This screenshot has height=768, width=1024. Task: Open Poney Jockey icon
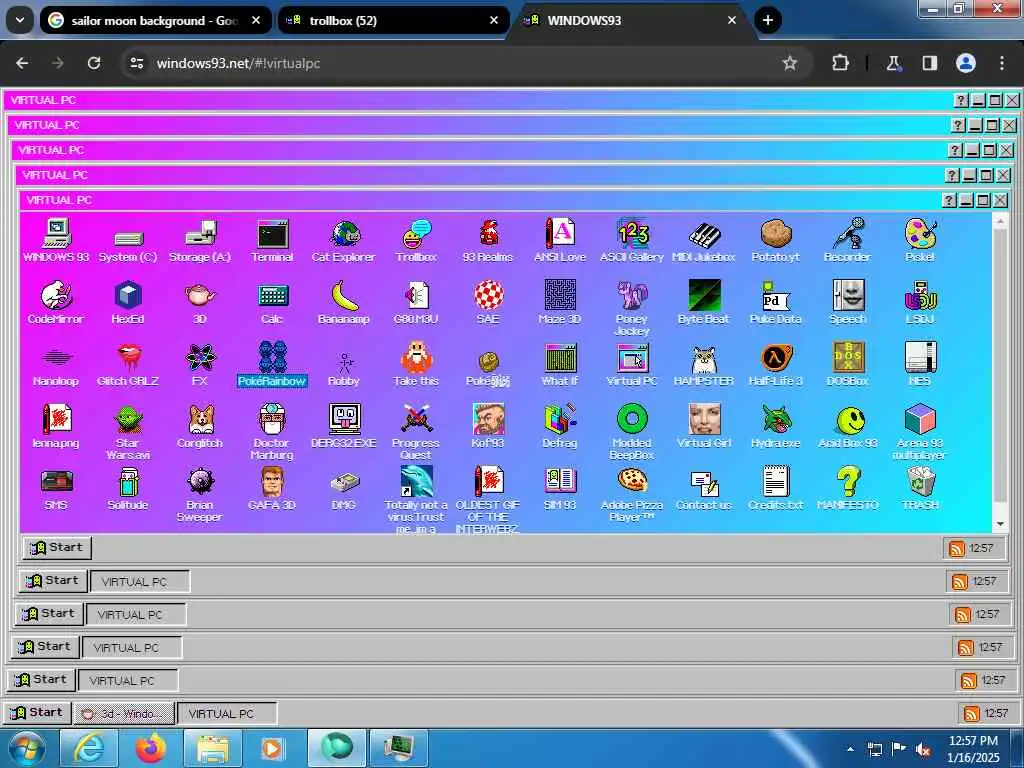[x=632, y=308]
